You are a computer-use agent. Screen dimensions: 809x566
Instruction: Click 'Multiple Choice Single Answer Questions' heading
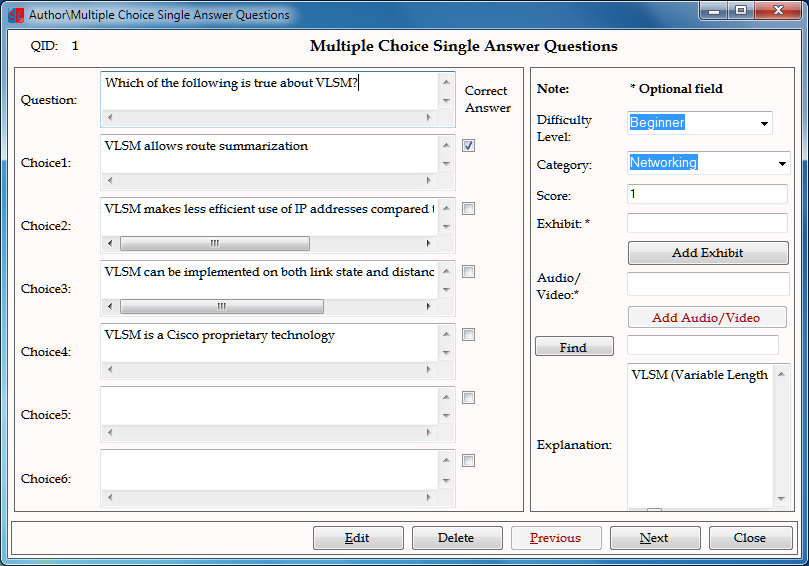[463, 46]
